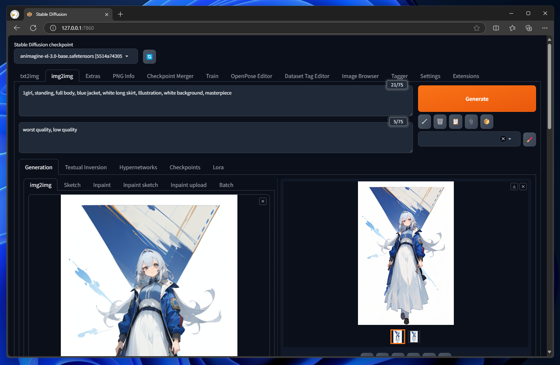
Task: Click the large generated output image
Action: click(406, 253)
